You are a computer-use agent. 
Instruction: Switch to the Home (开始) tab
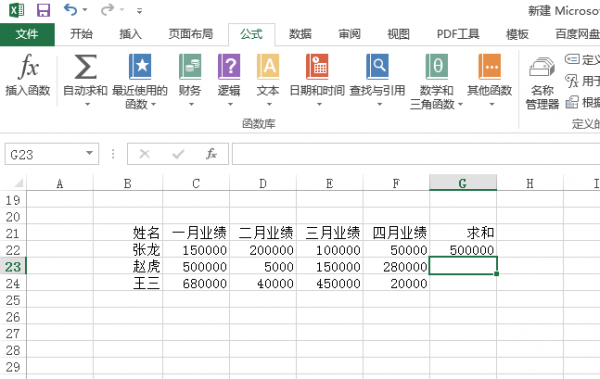click(81, 34)
